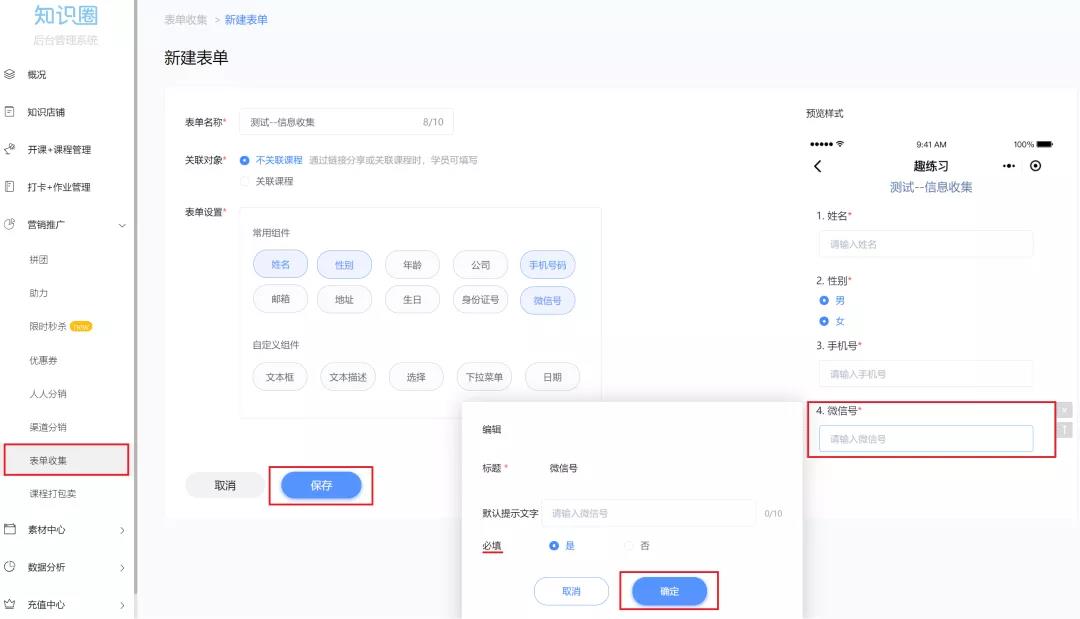Set 必填 to 否 in edit dialog
This screenshot has height=619, width=1080.
tap(629, 546)
